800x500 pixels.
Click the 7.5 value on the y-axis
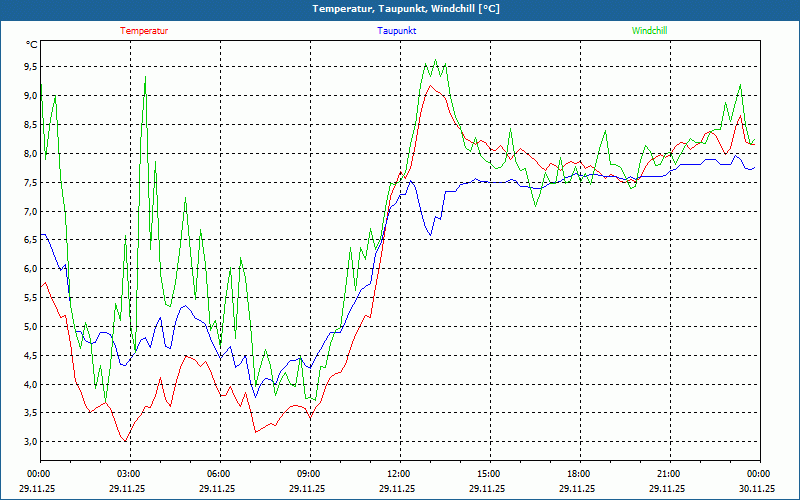30,183
